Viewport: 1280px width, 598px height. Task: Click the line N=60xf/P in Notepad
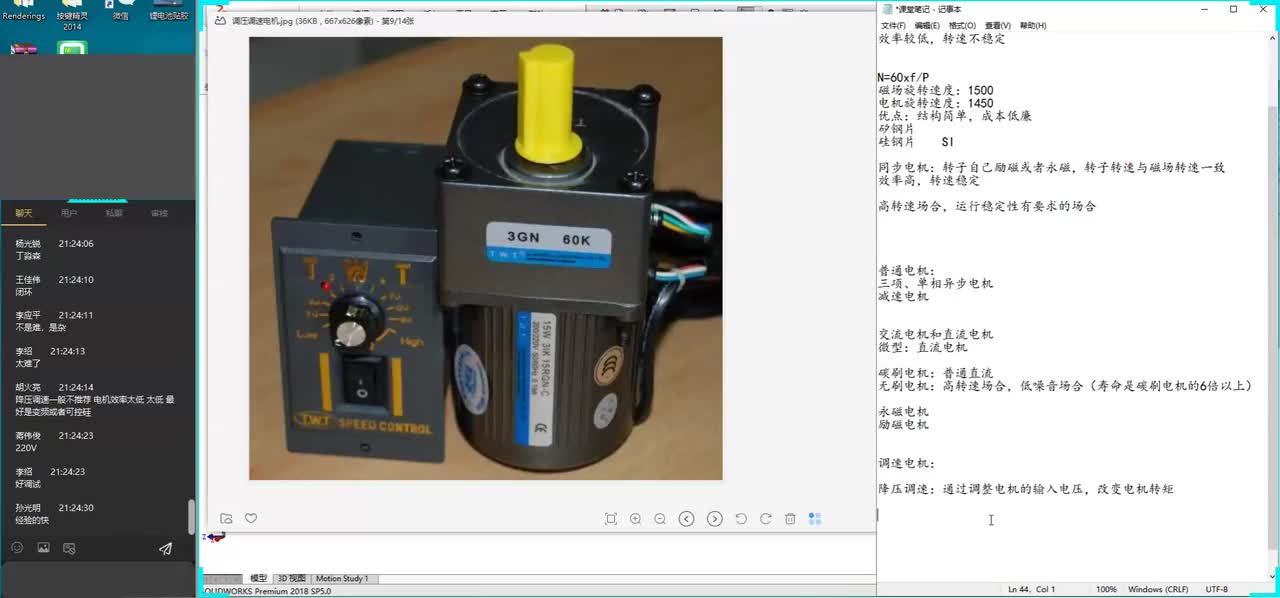[x=903, y=78]
